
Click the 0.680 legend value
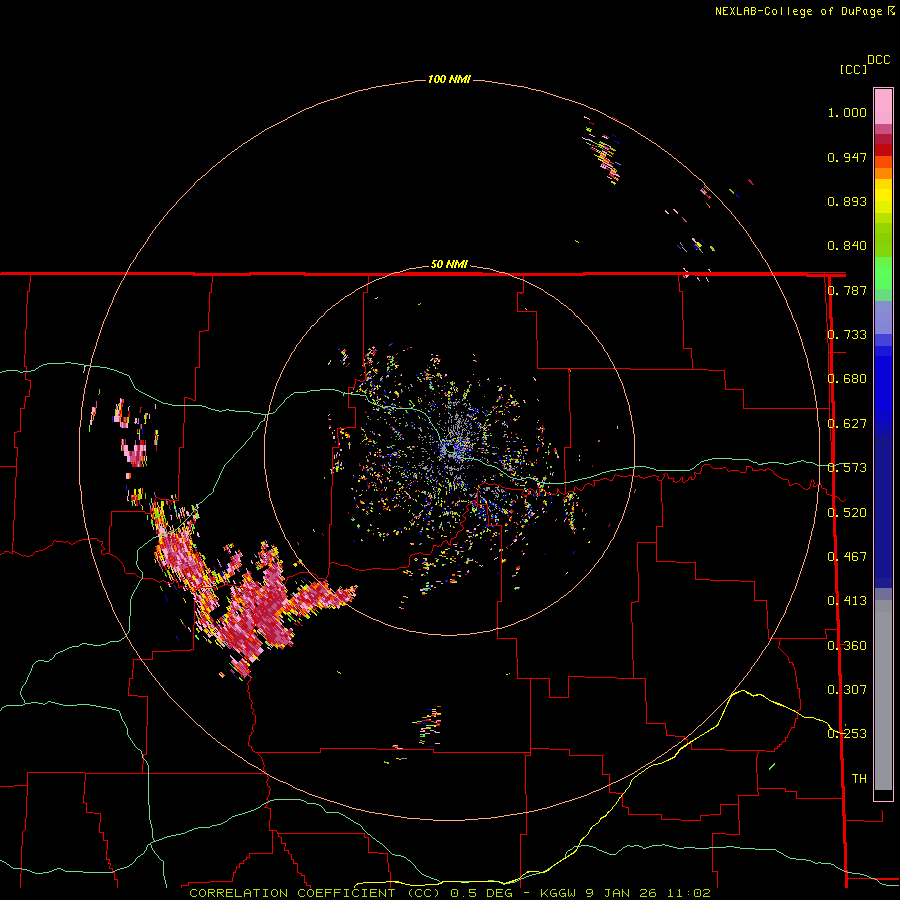[x=847, y=379]
